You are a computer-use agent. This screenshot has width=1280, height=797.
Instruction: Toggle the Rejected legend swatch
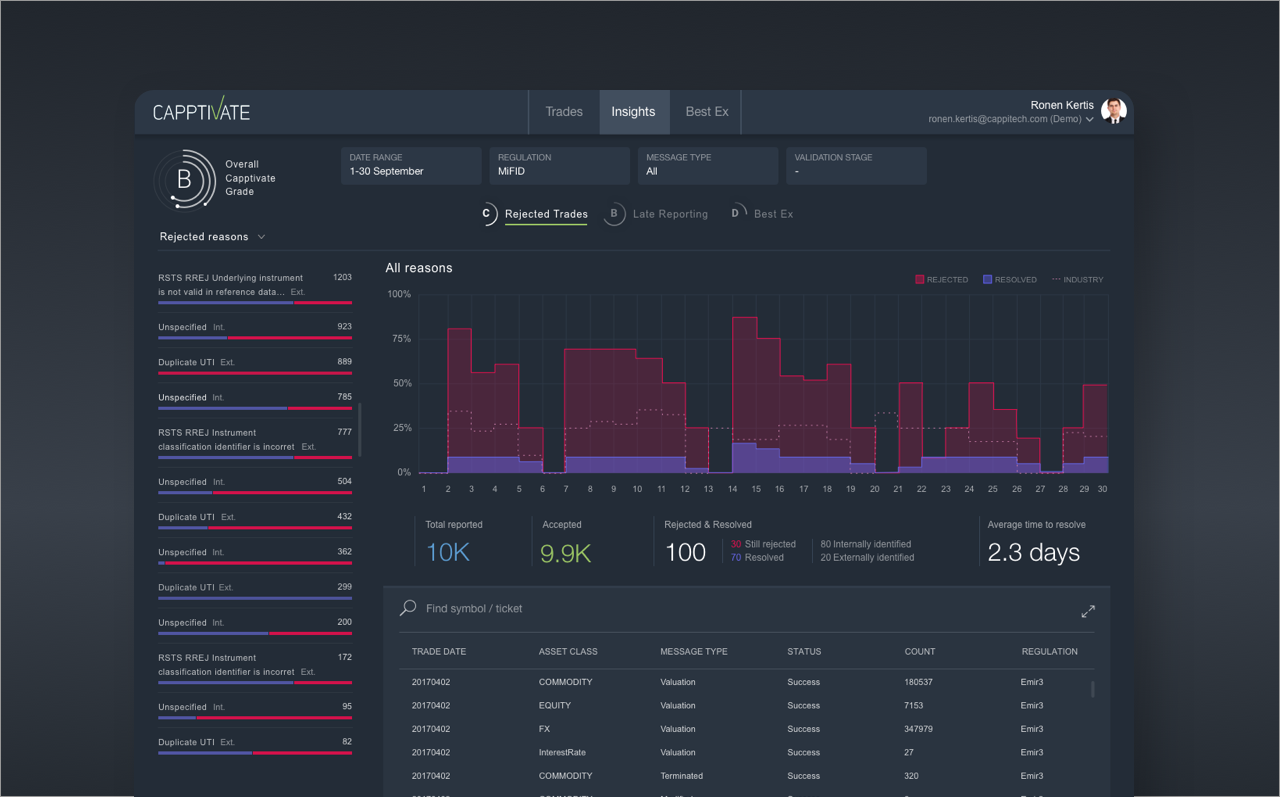[919, 280]
